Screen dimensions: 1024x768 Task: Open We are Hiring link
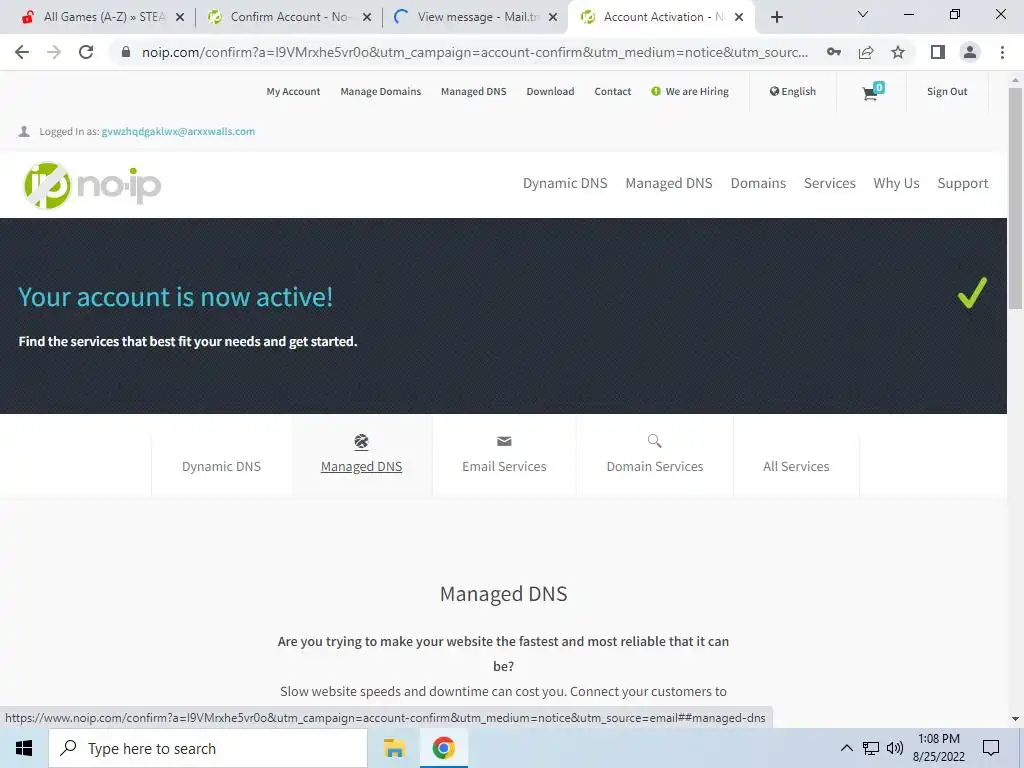click(x=690, y=91)
